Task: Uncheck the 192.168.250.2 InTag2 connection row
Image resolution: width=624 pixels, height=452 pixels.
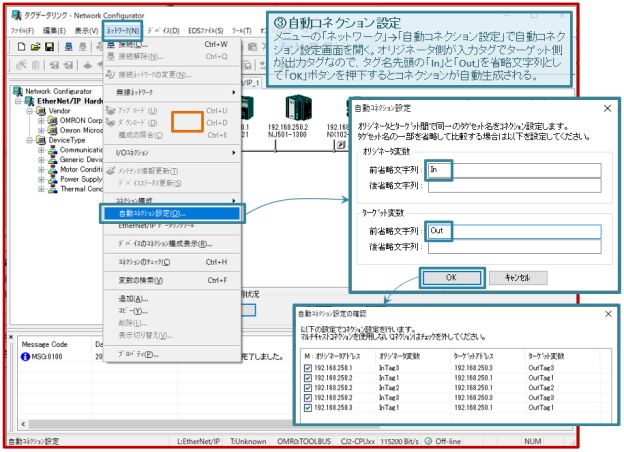Action: click(308, 388)
